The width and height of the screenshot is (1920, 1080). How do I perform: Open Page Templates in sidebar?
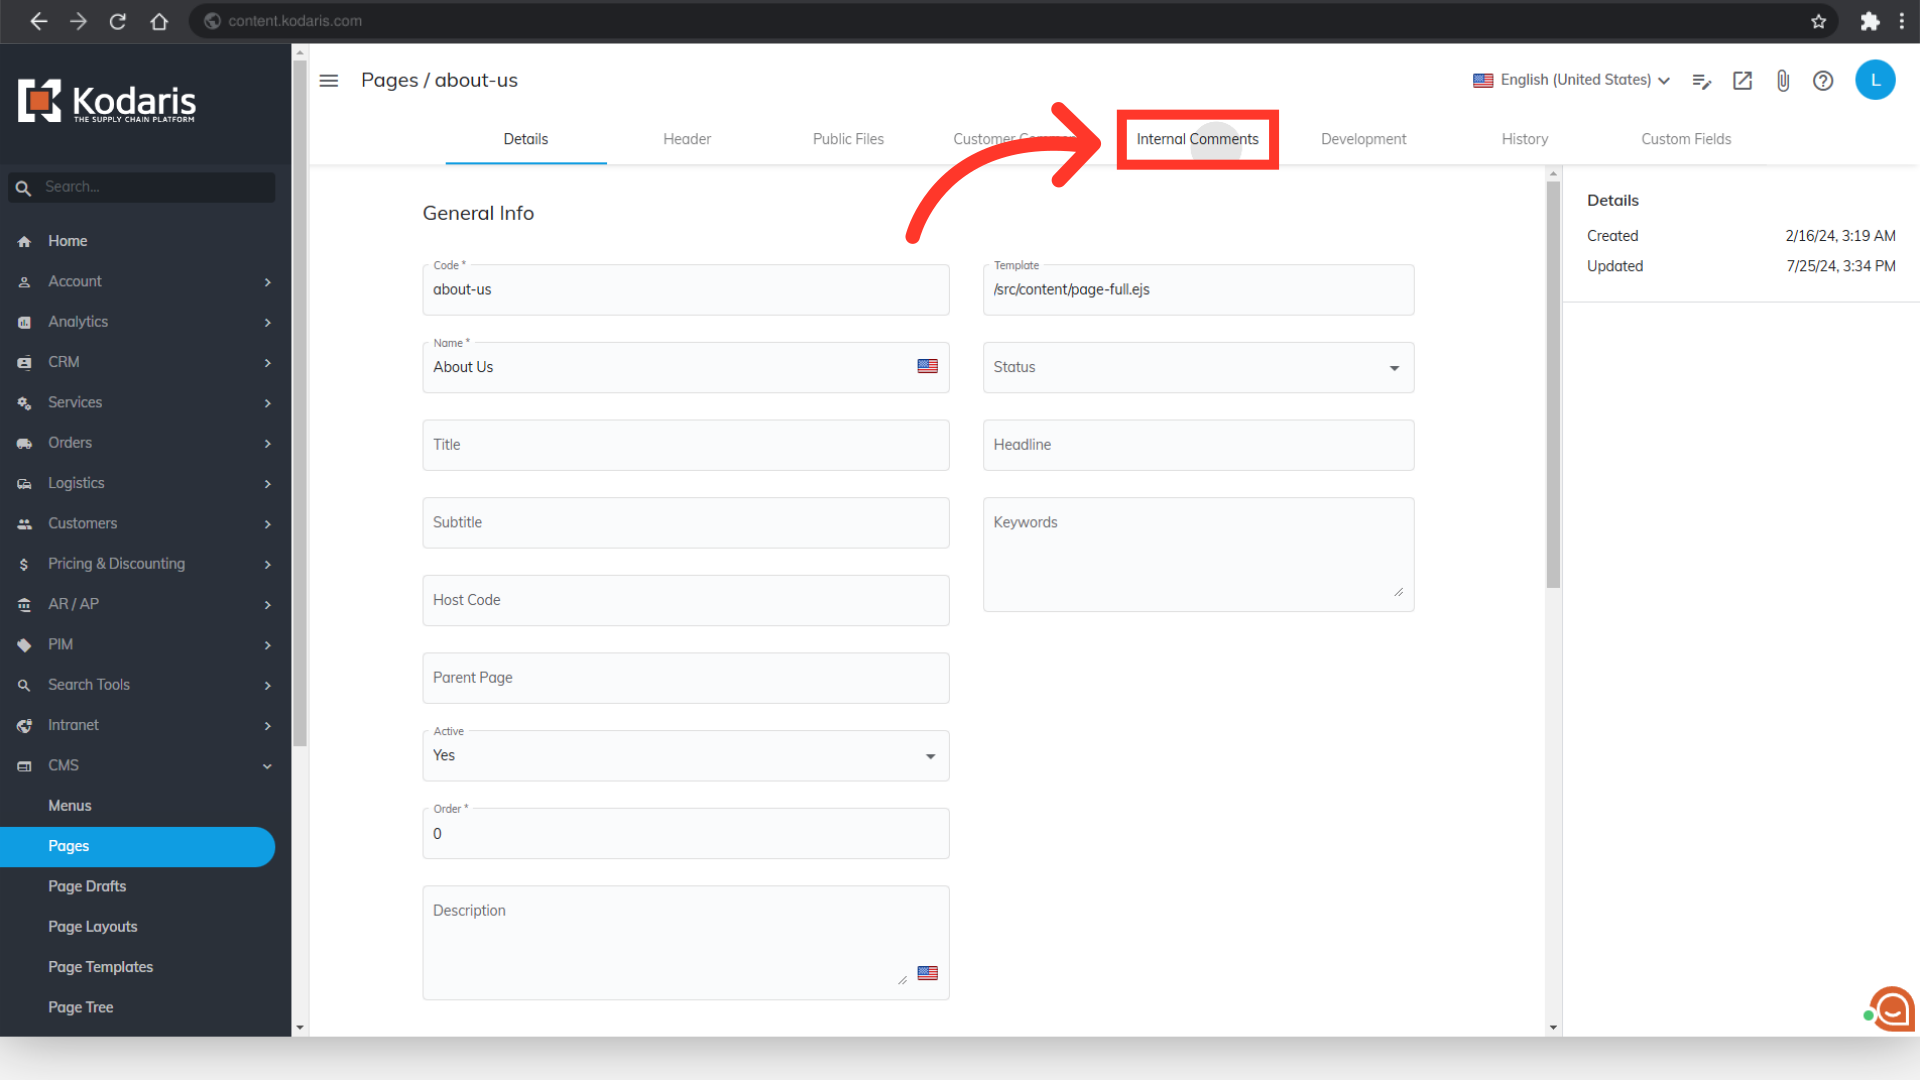click(100, 967)
